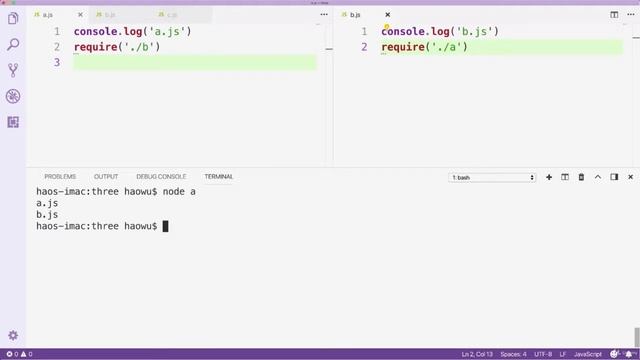Change encoding via UTF-8 status item

tap(543, 354)
